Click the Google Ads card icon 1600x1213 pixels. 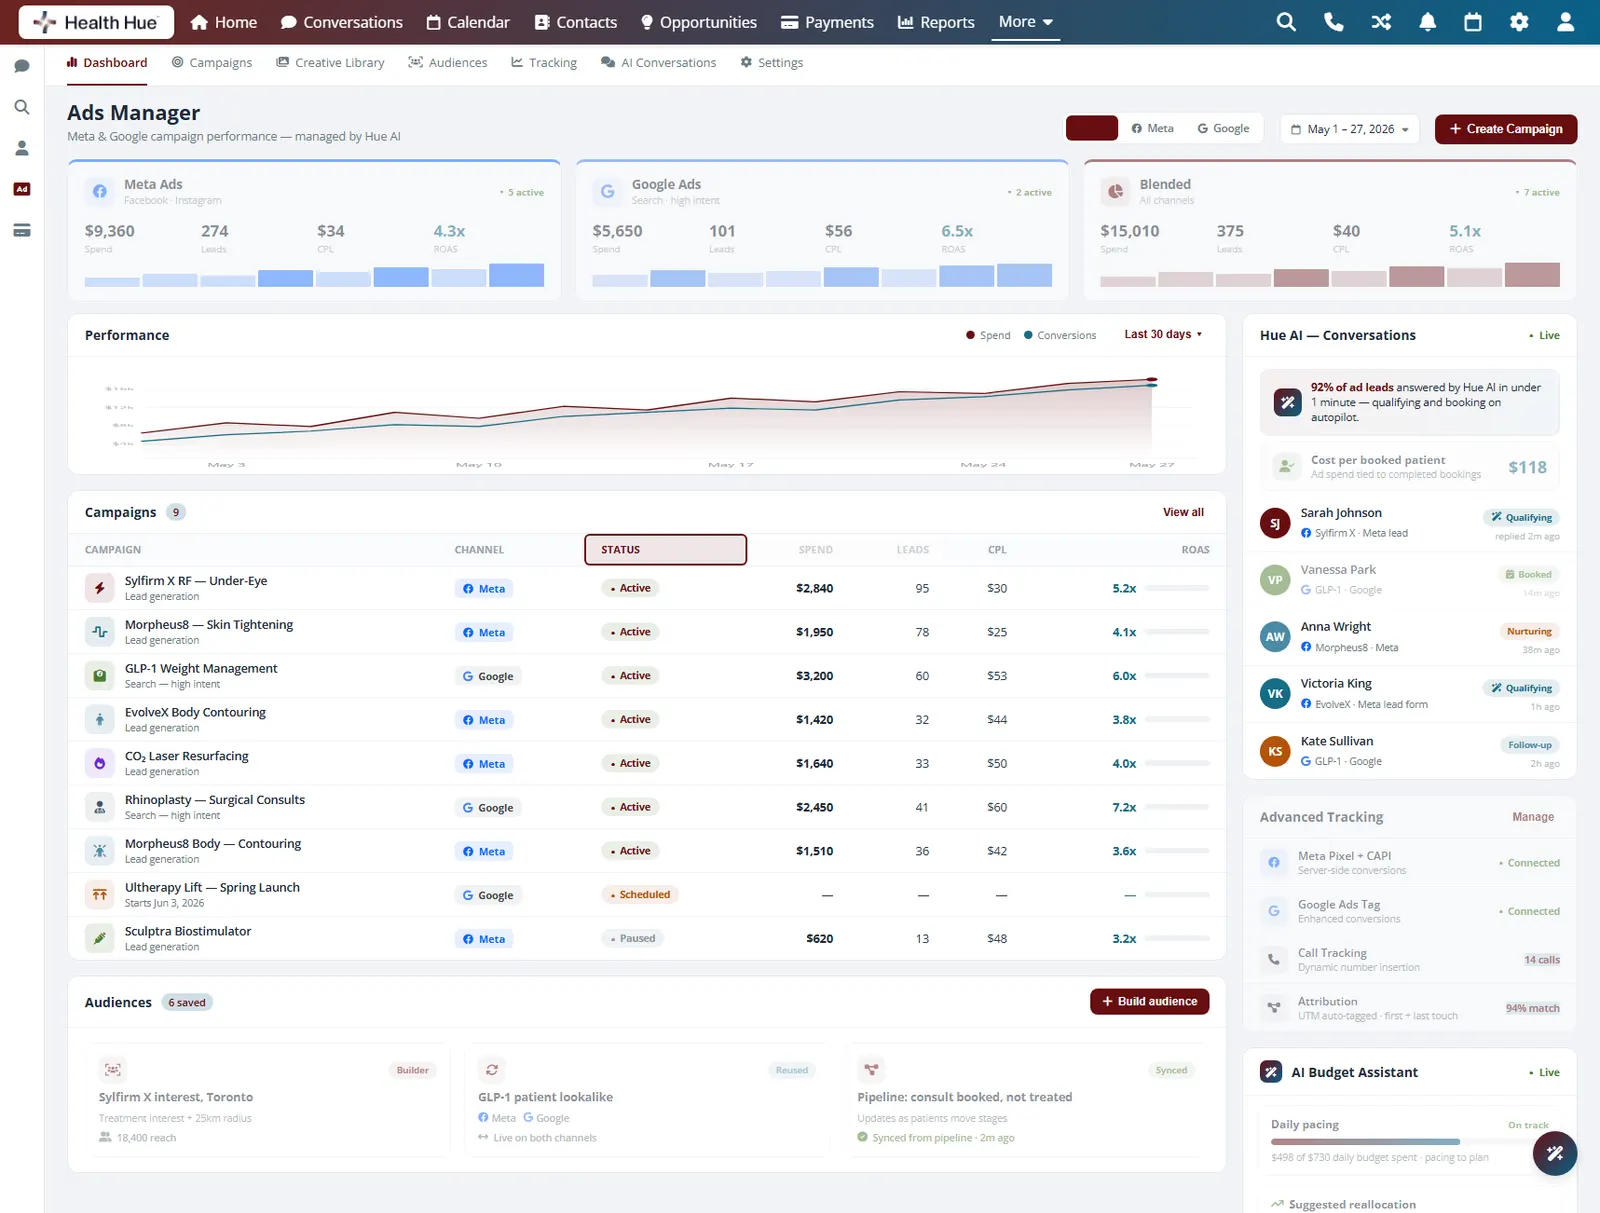[607, 191]
